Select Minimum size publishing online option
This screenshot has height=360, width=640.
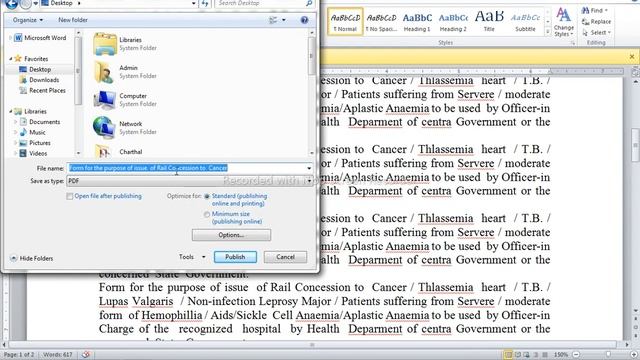207,214
